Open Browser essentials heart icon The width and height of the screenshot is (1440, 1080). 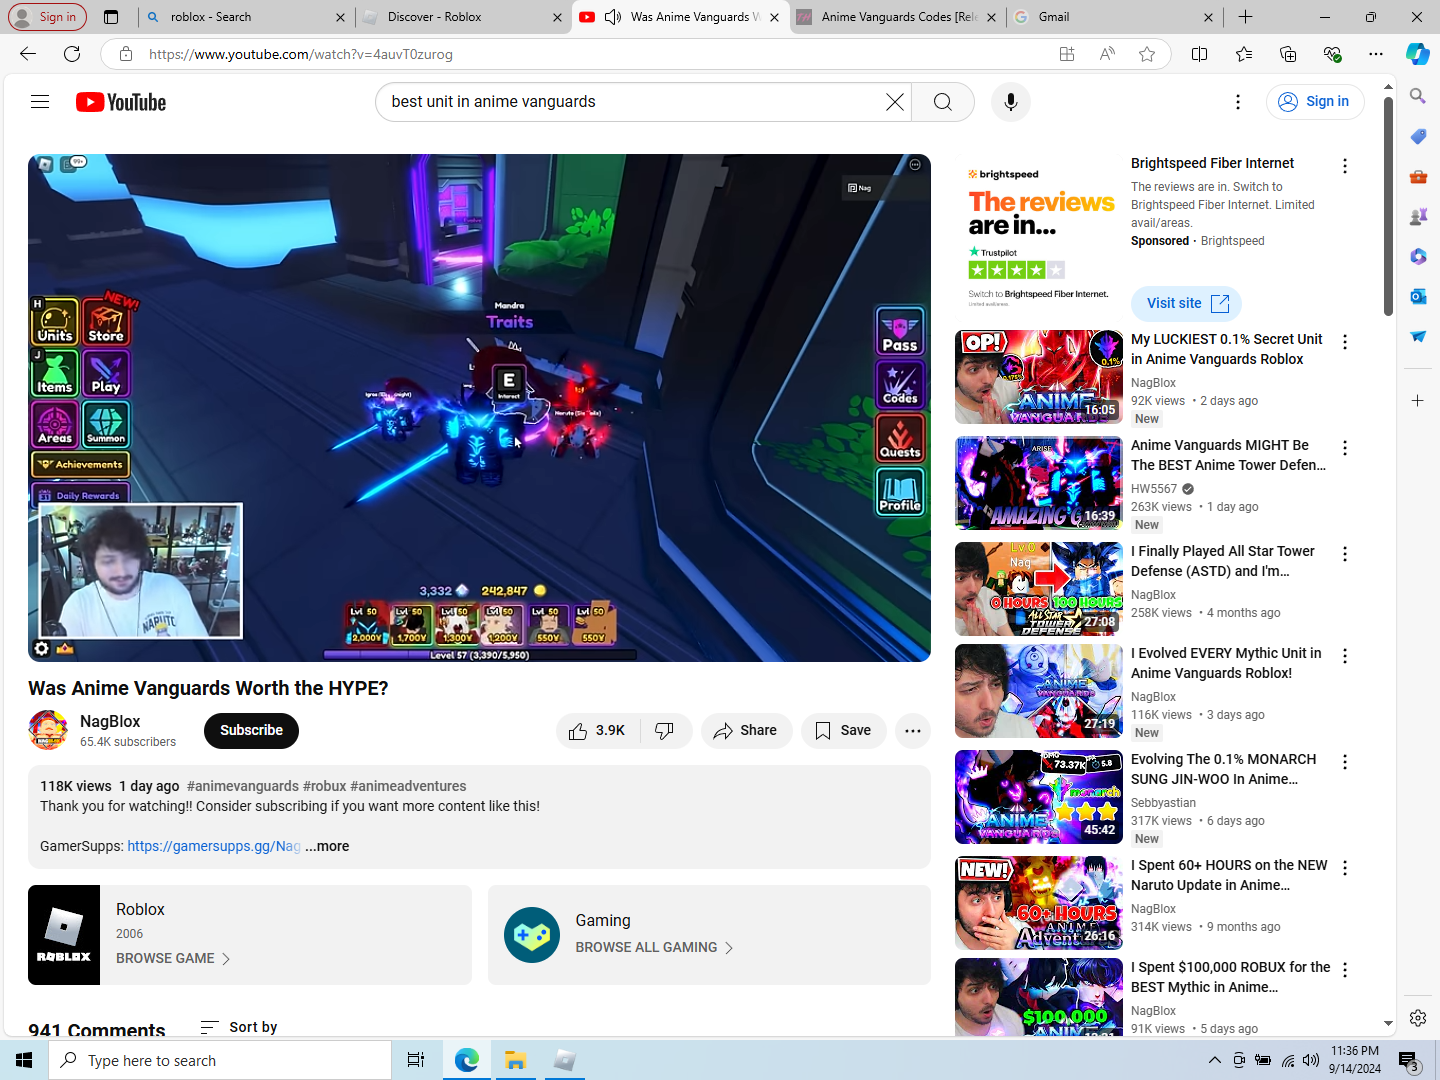[x=1332, y=54]
